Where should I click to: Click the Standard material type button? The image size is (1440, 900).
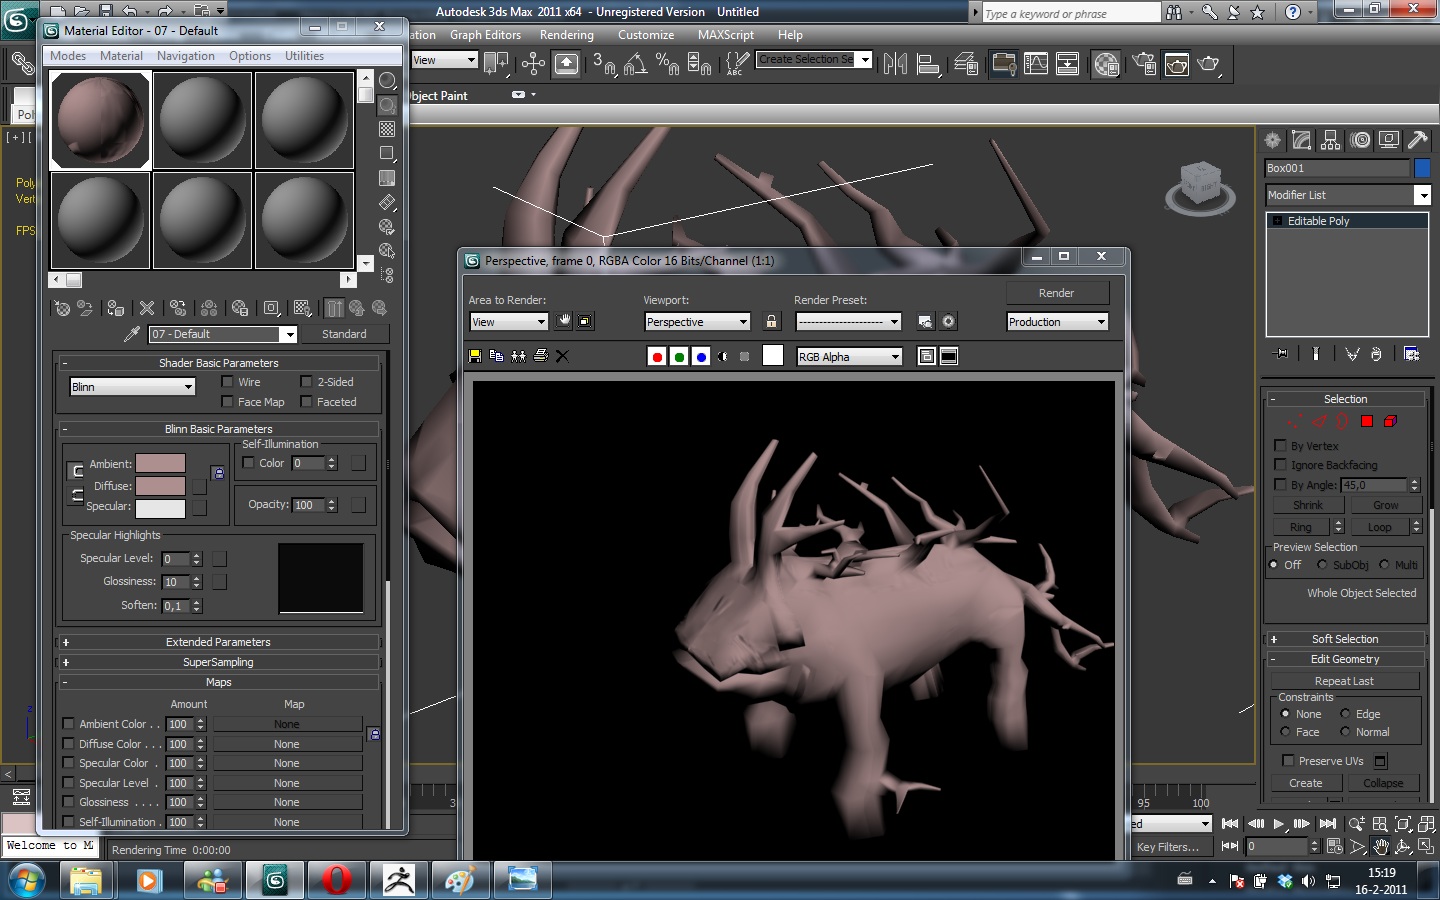point(344,334)
